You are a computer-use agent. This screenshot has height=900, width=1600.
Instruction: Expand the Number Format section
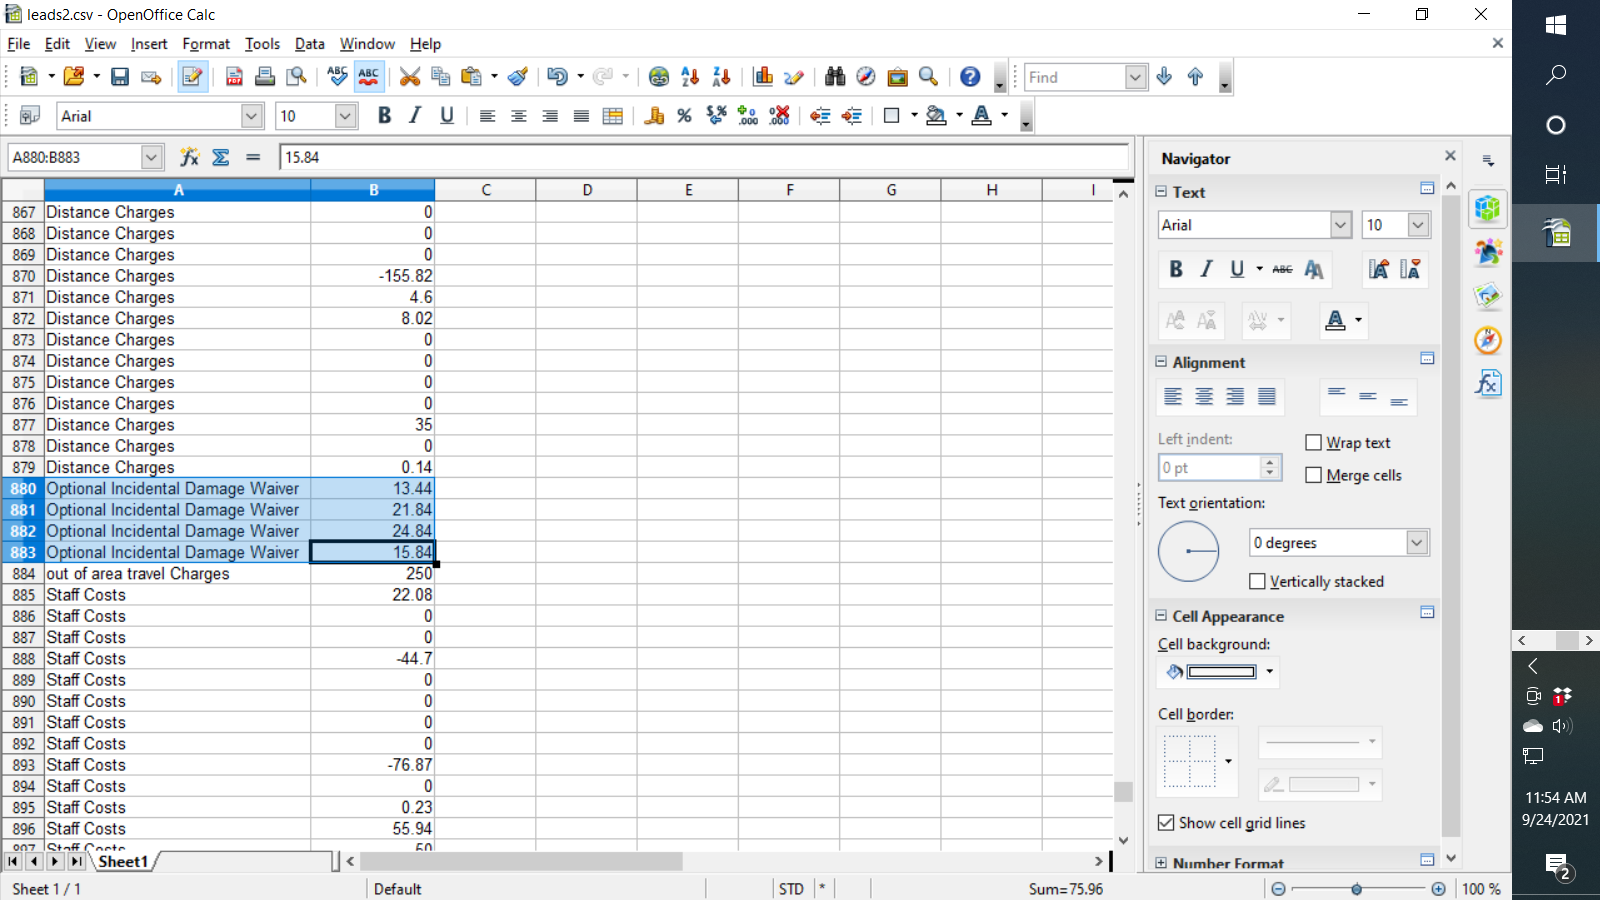(1161, 863)
